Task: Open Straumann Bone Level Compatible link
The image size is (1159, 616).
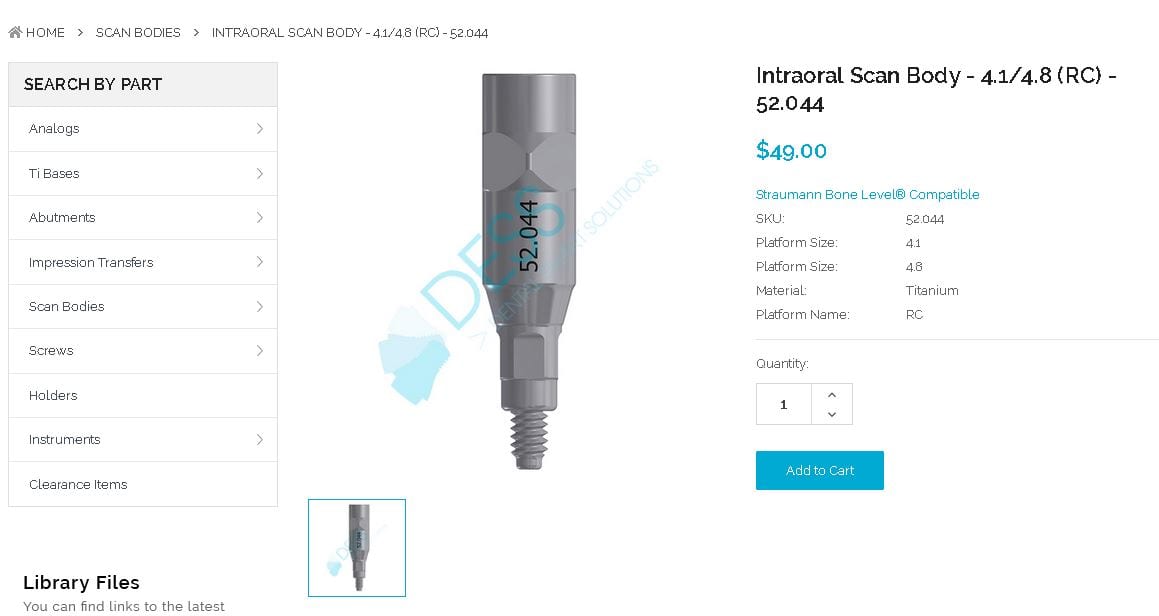Action: pyautogui.click(x=867, y=194)
